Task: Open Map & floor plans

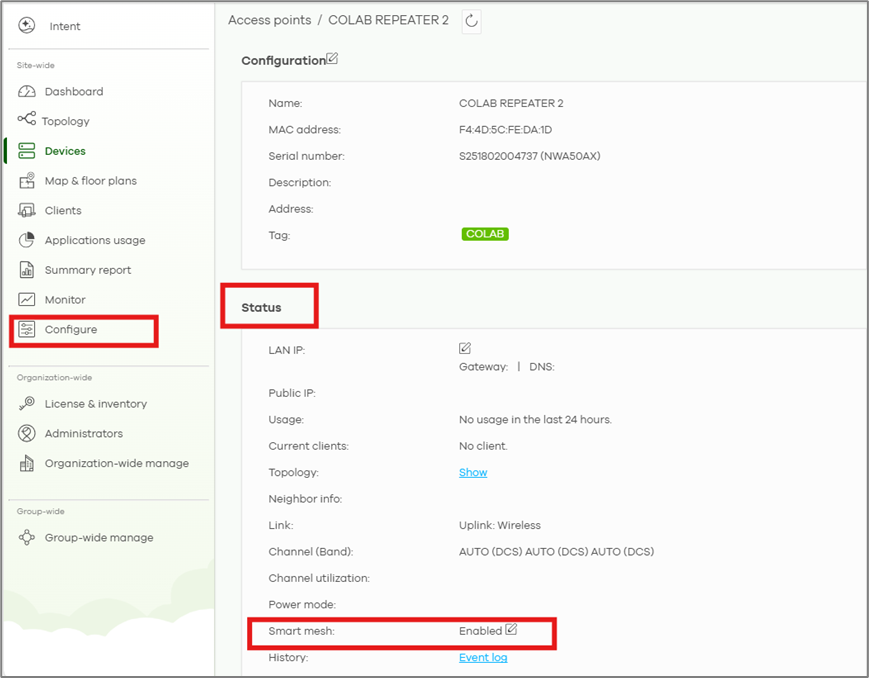Action: 91,181
